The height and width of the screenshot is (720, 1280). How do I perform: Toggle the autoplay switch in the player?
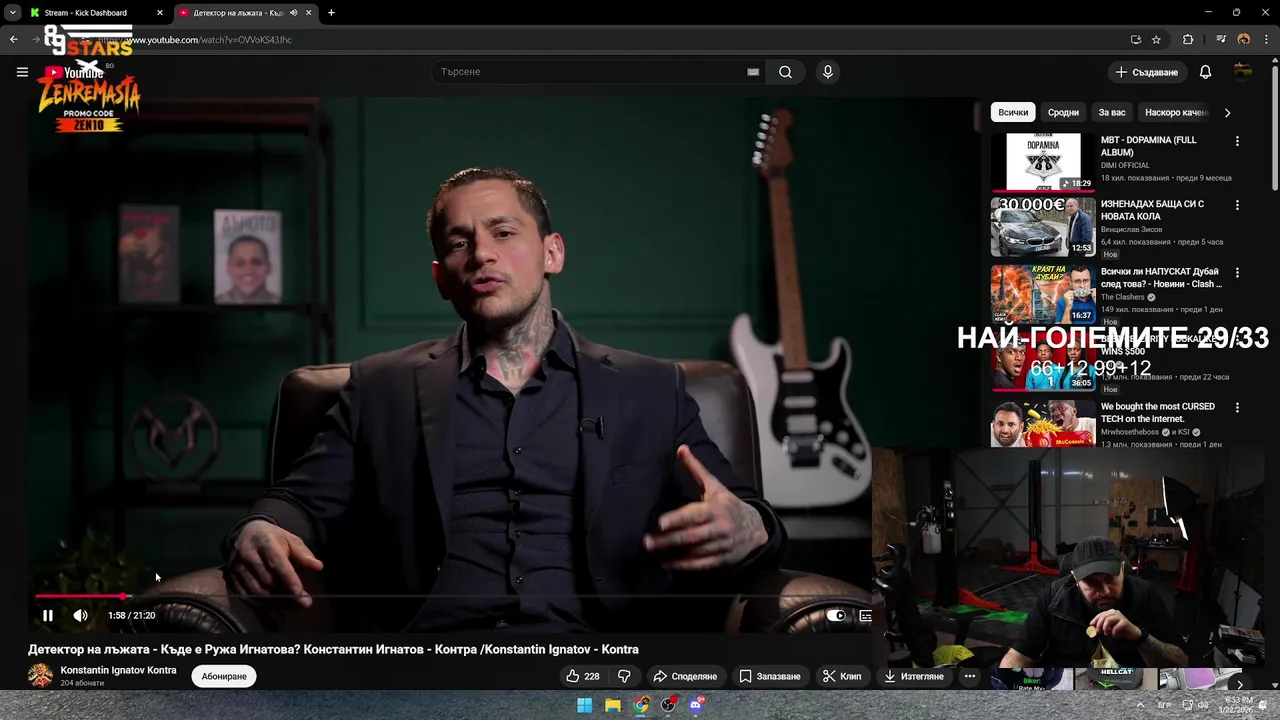(x=835, y=616)
